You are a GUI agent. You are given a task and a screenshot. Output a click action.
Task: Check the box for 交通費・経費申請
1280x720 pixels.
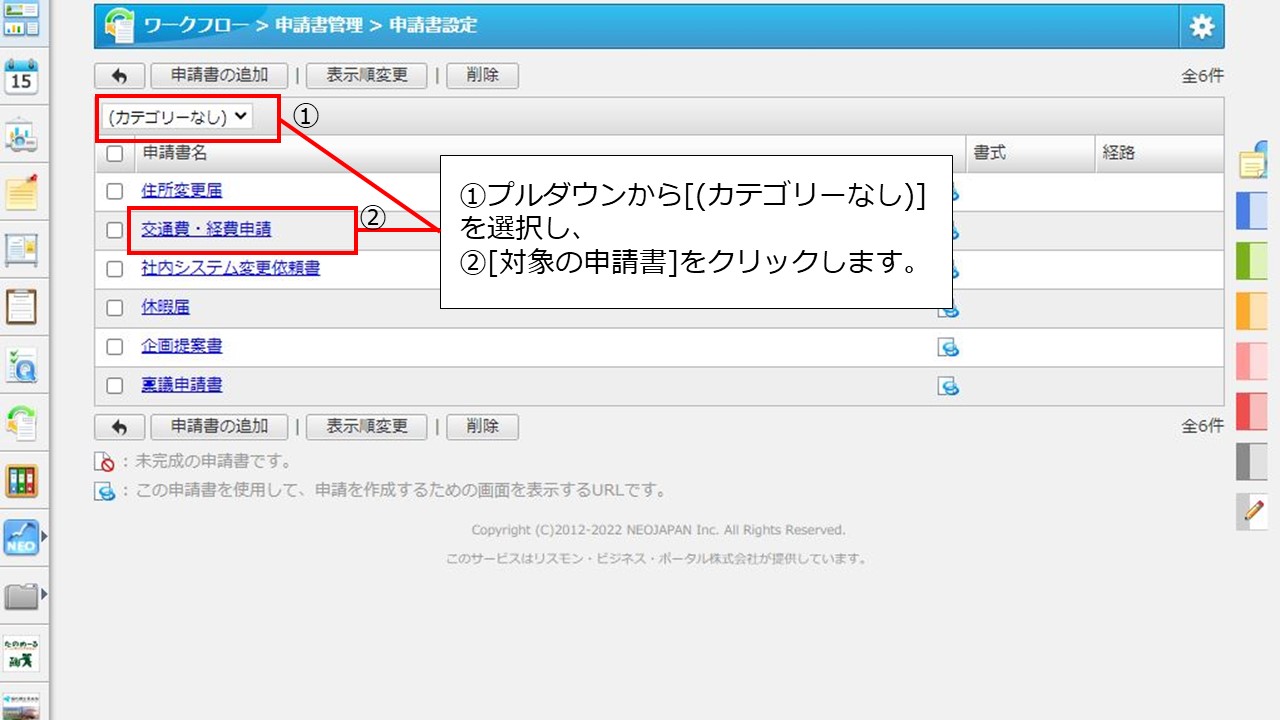(x=115, y=230)
